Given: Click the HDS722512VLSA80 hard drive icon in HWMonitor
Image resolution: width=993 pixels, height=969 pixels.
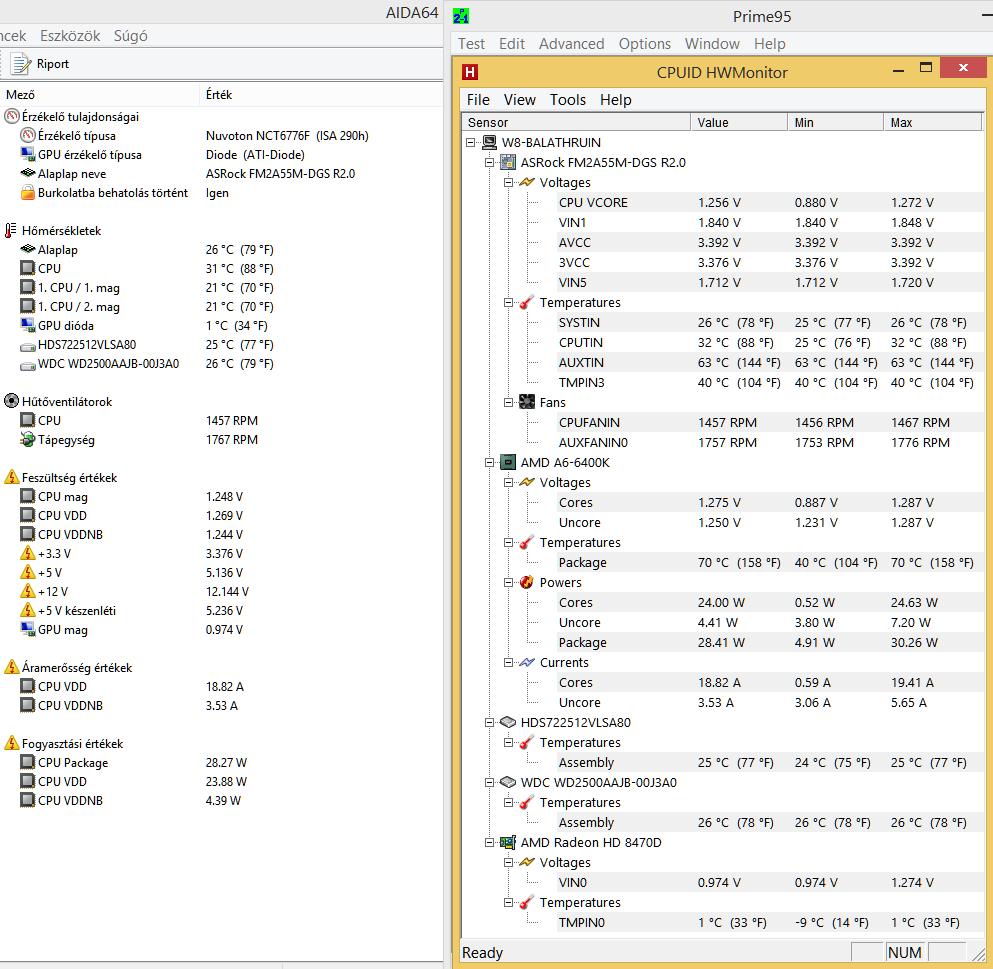Looking at the screenshot, I should pos(508,722).
